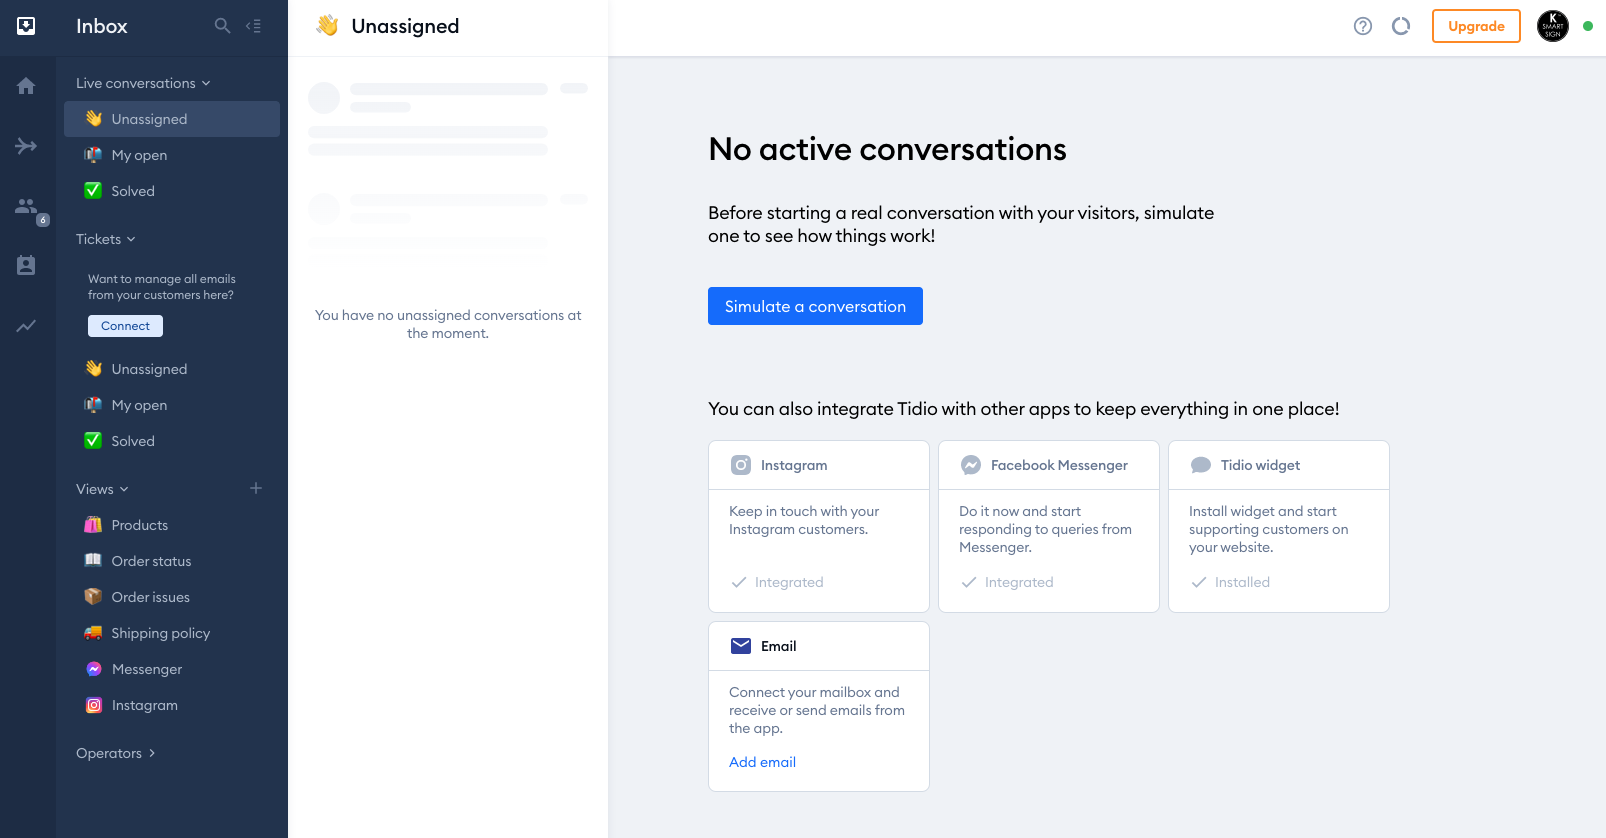Image resolution: width=1606 pixels, height=838 pixels.
Task: Open the Order issues view
Action: point(172,597)
